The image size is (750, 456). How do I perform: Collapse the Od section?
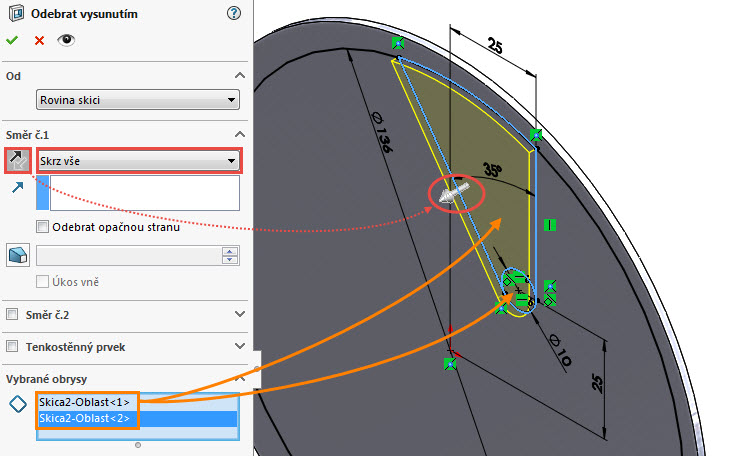click(x=240, y=76)
